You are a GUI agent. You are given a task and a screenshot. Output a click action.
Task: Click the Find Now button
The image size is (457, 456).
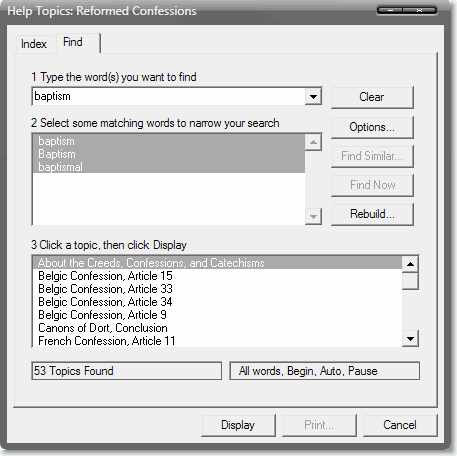(372, 185)
